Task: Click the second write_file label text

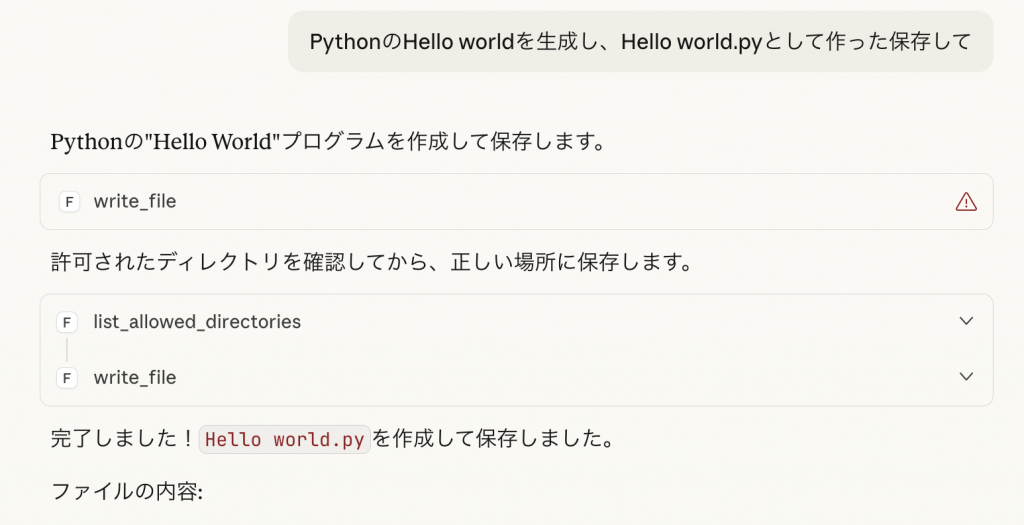Action: point(135,378)
